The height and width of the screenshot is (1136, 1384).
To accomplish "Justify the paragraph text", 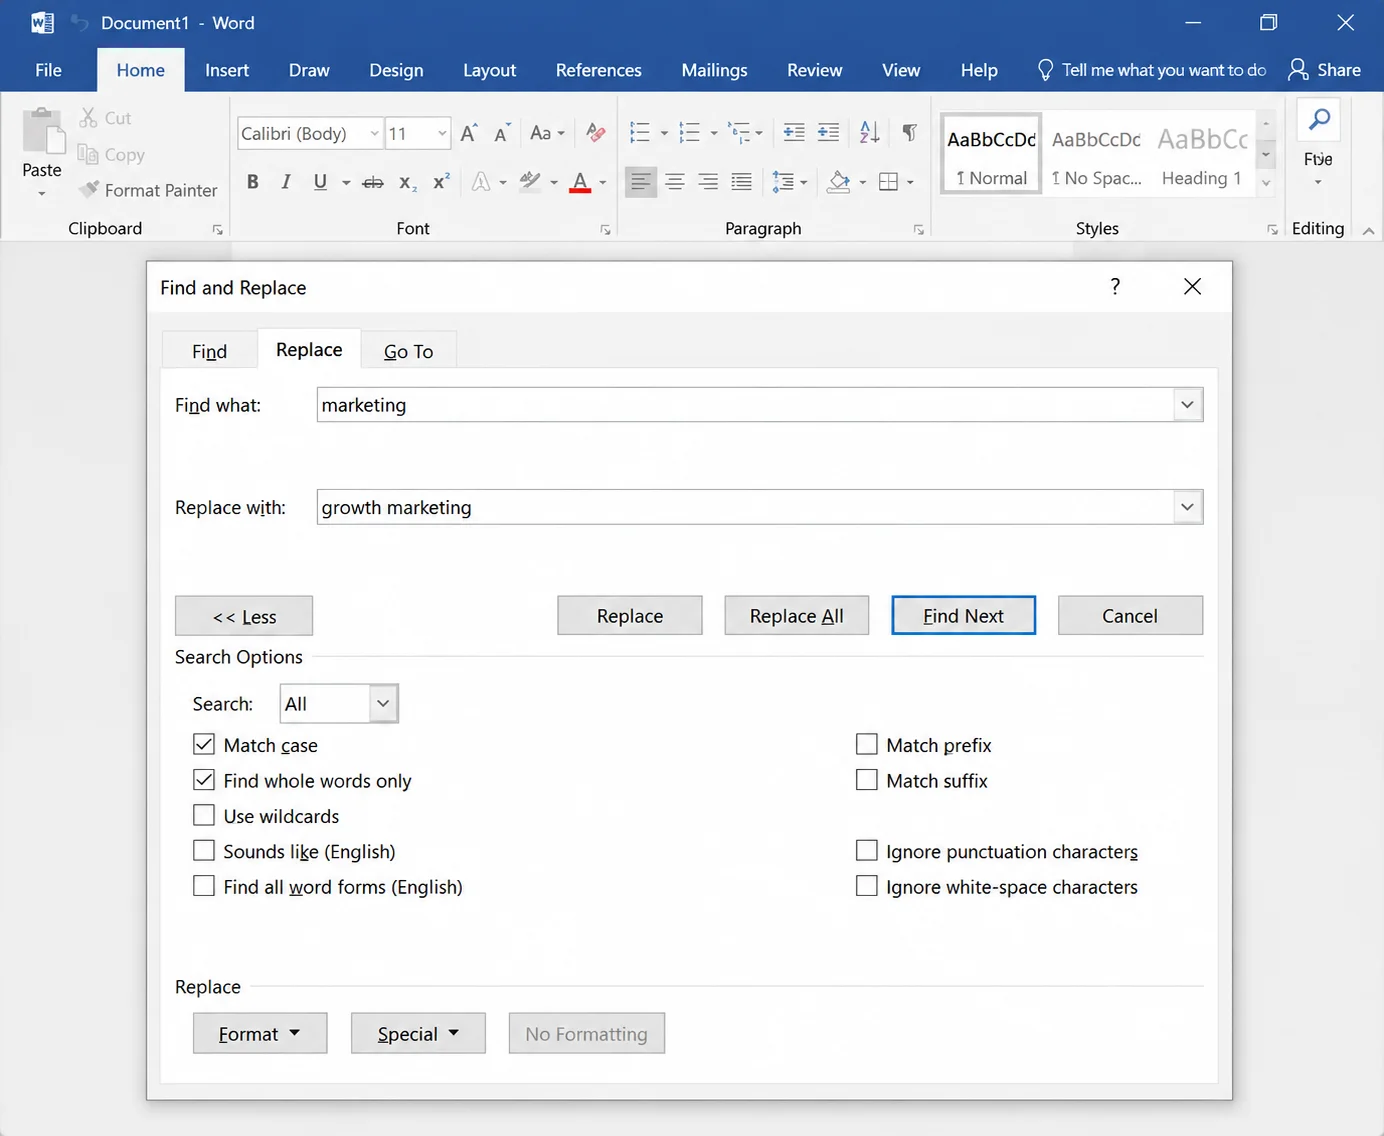I will [741, 182].
